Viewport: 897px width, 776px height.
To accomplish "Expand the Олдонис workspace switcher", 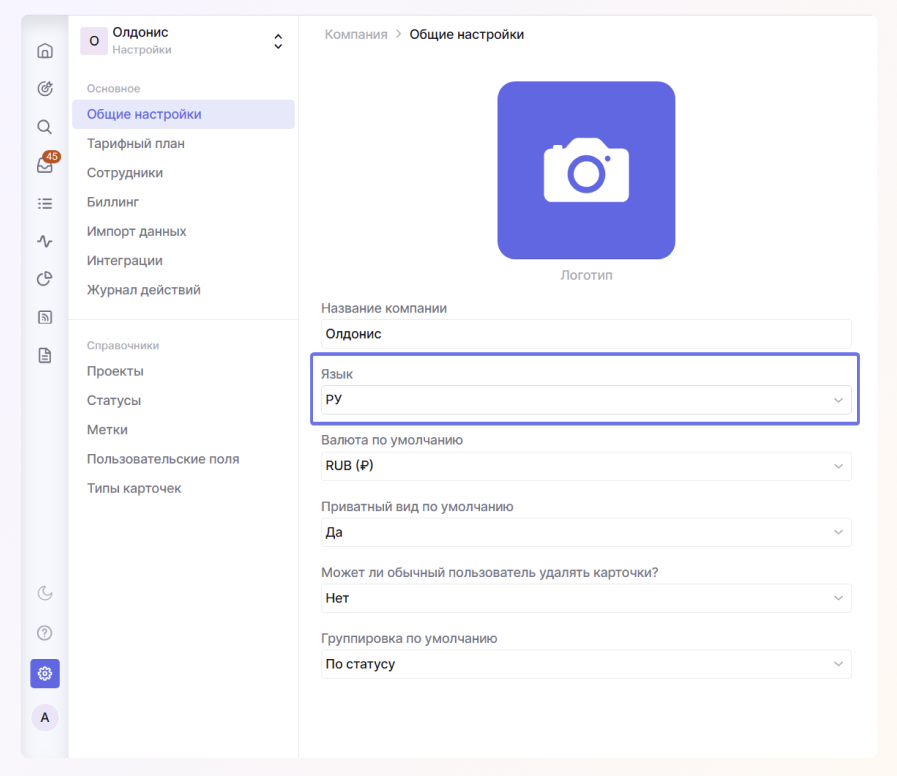I will pyautogui.click(x=278, y=41).
